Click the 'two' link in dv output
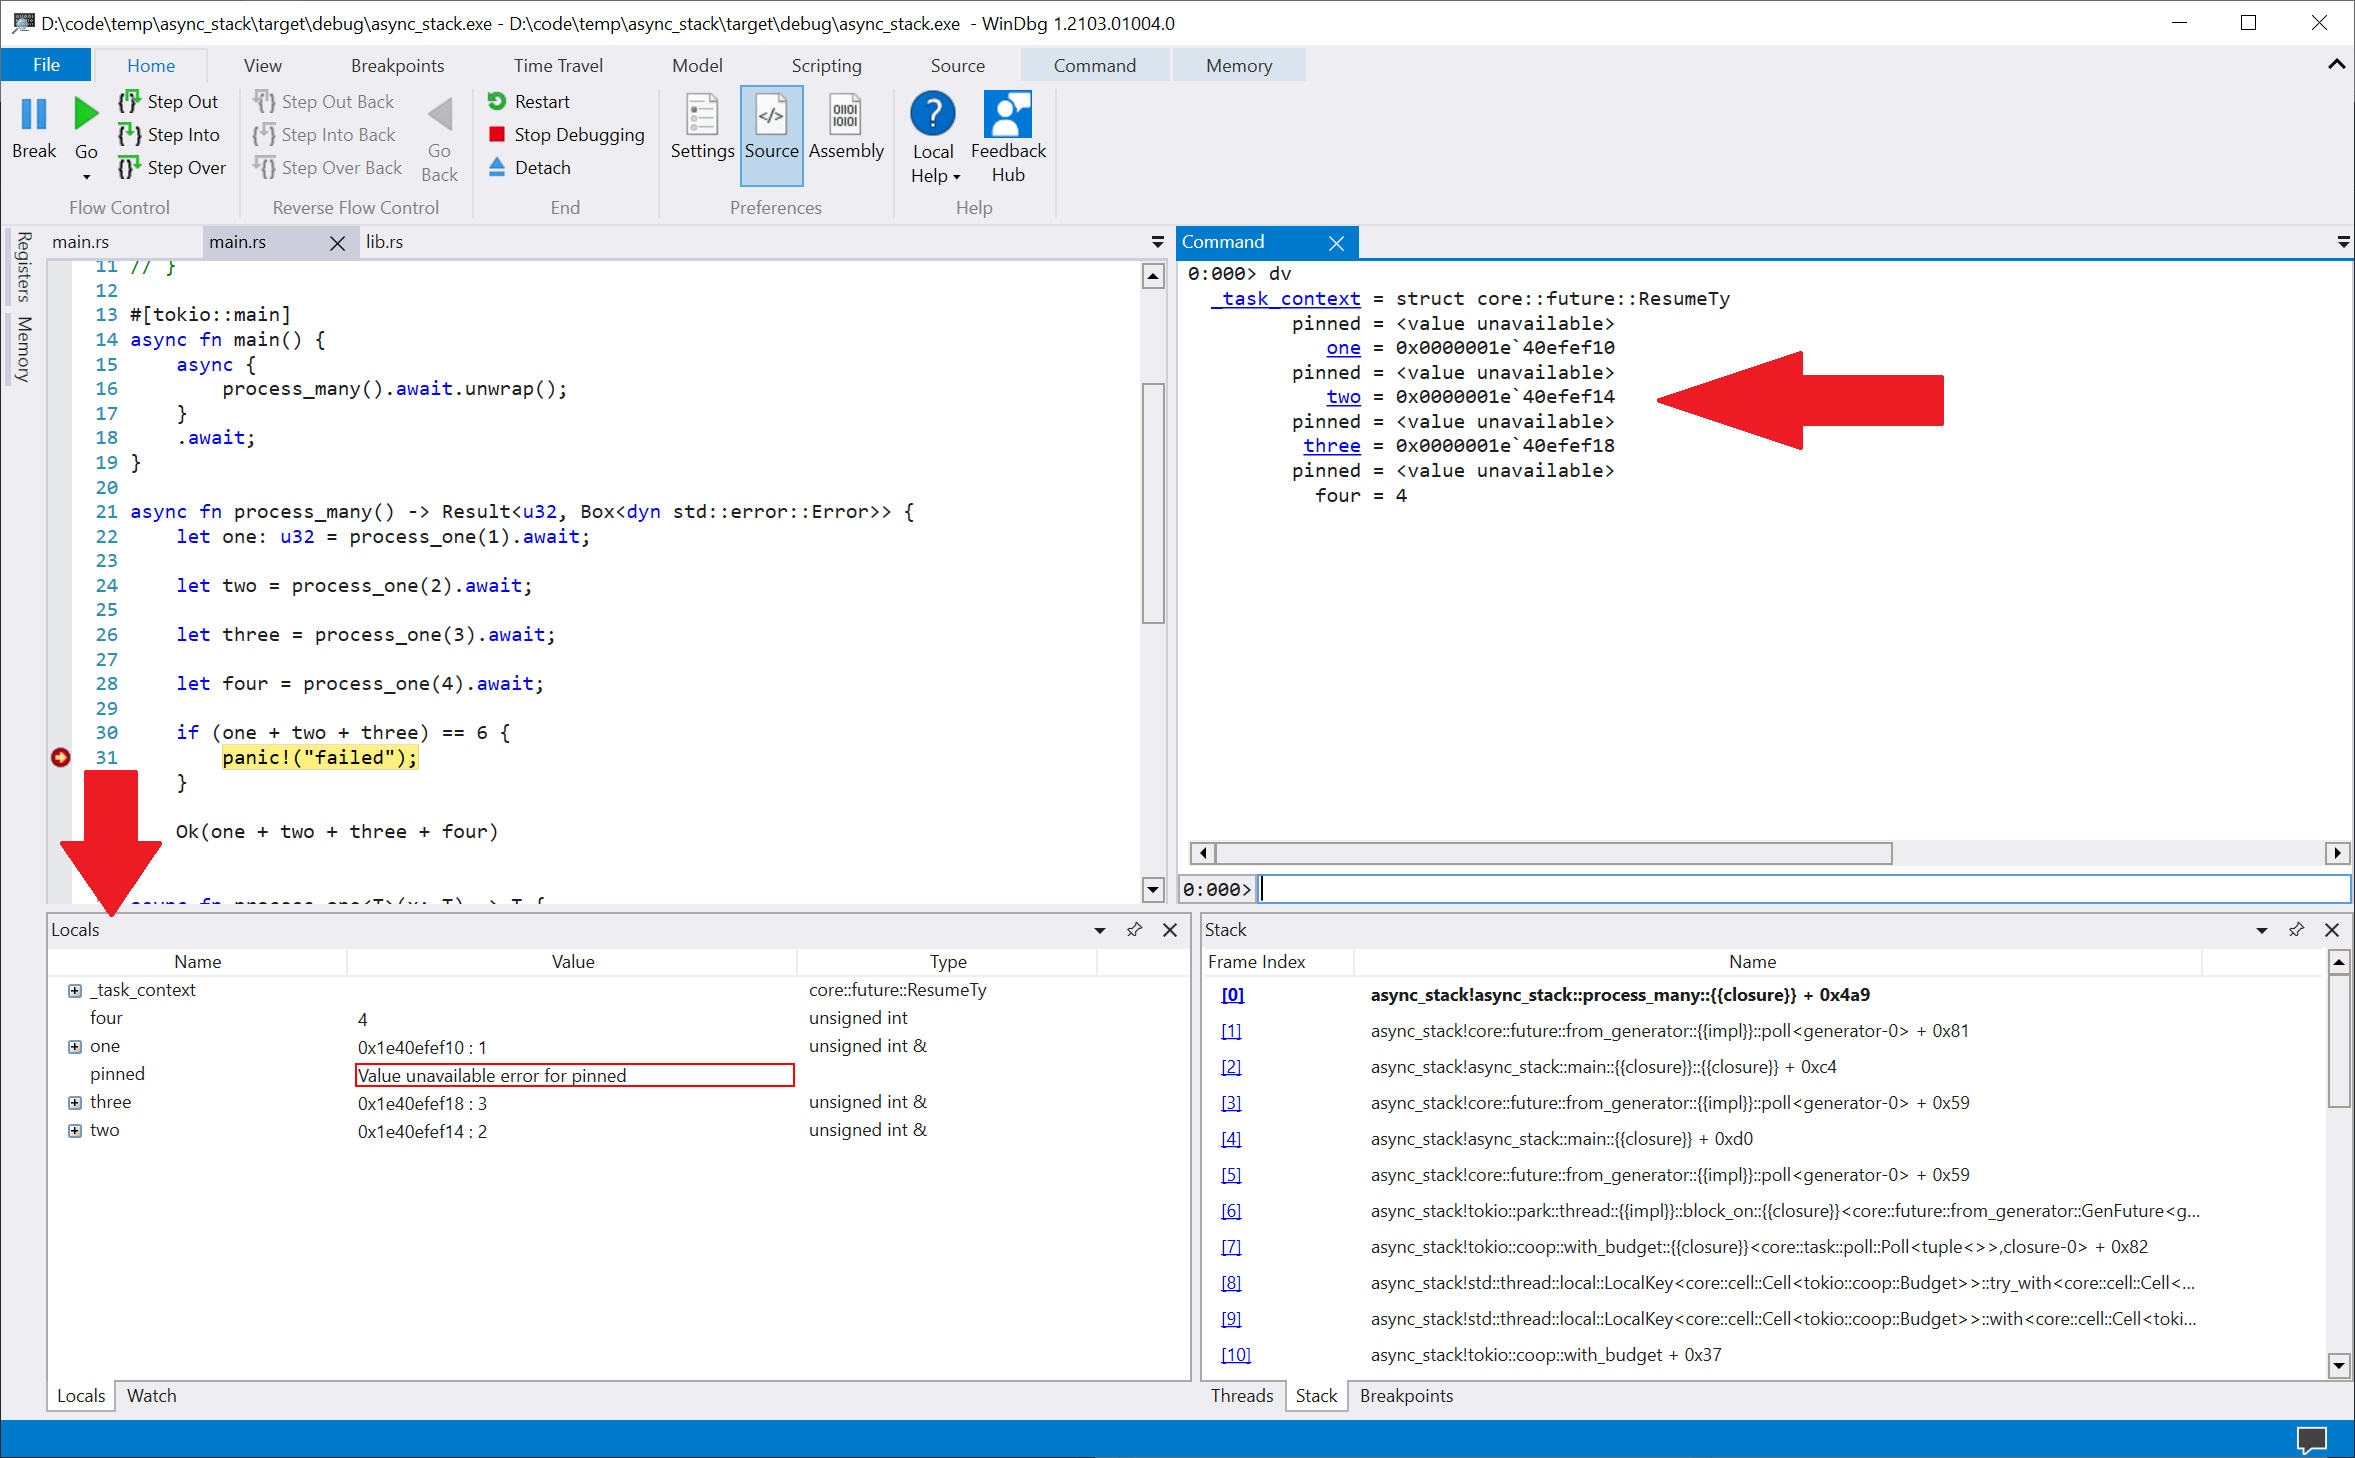The width and height of the screenshot is (2355, 1458). (x=1343, y=396)
